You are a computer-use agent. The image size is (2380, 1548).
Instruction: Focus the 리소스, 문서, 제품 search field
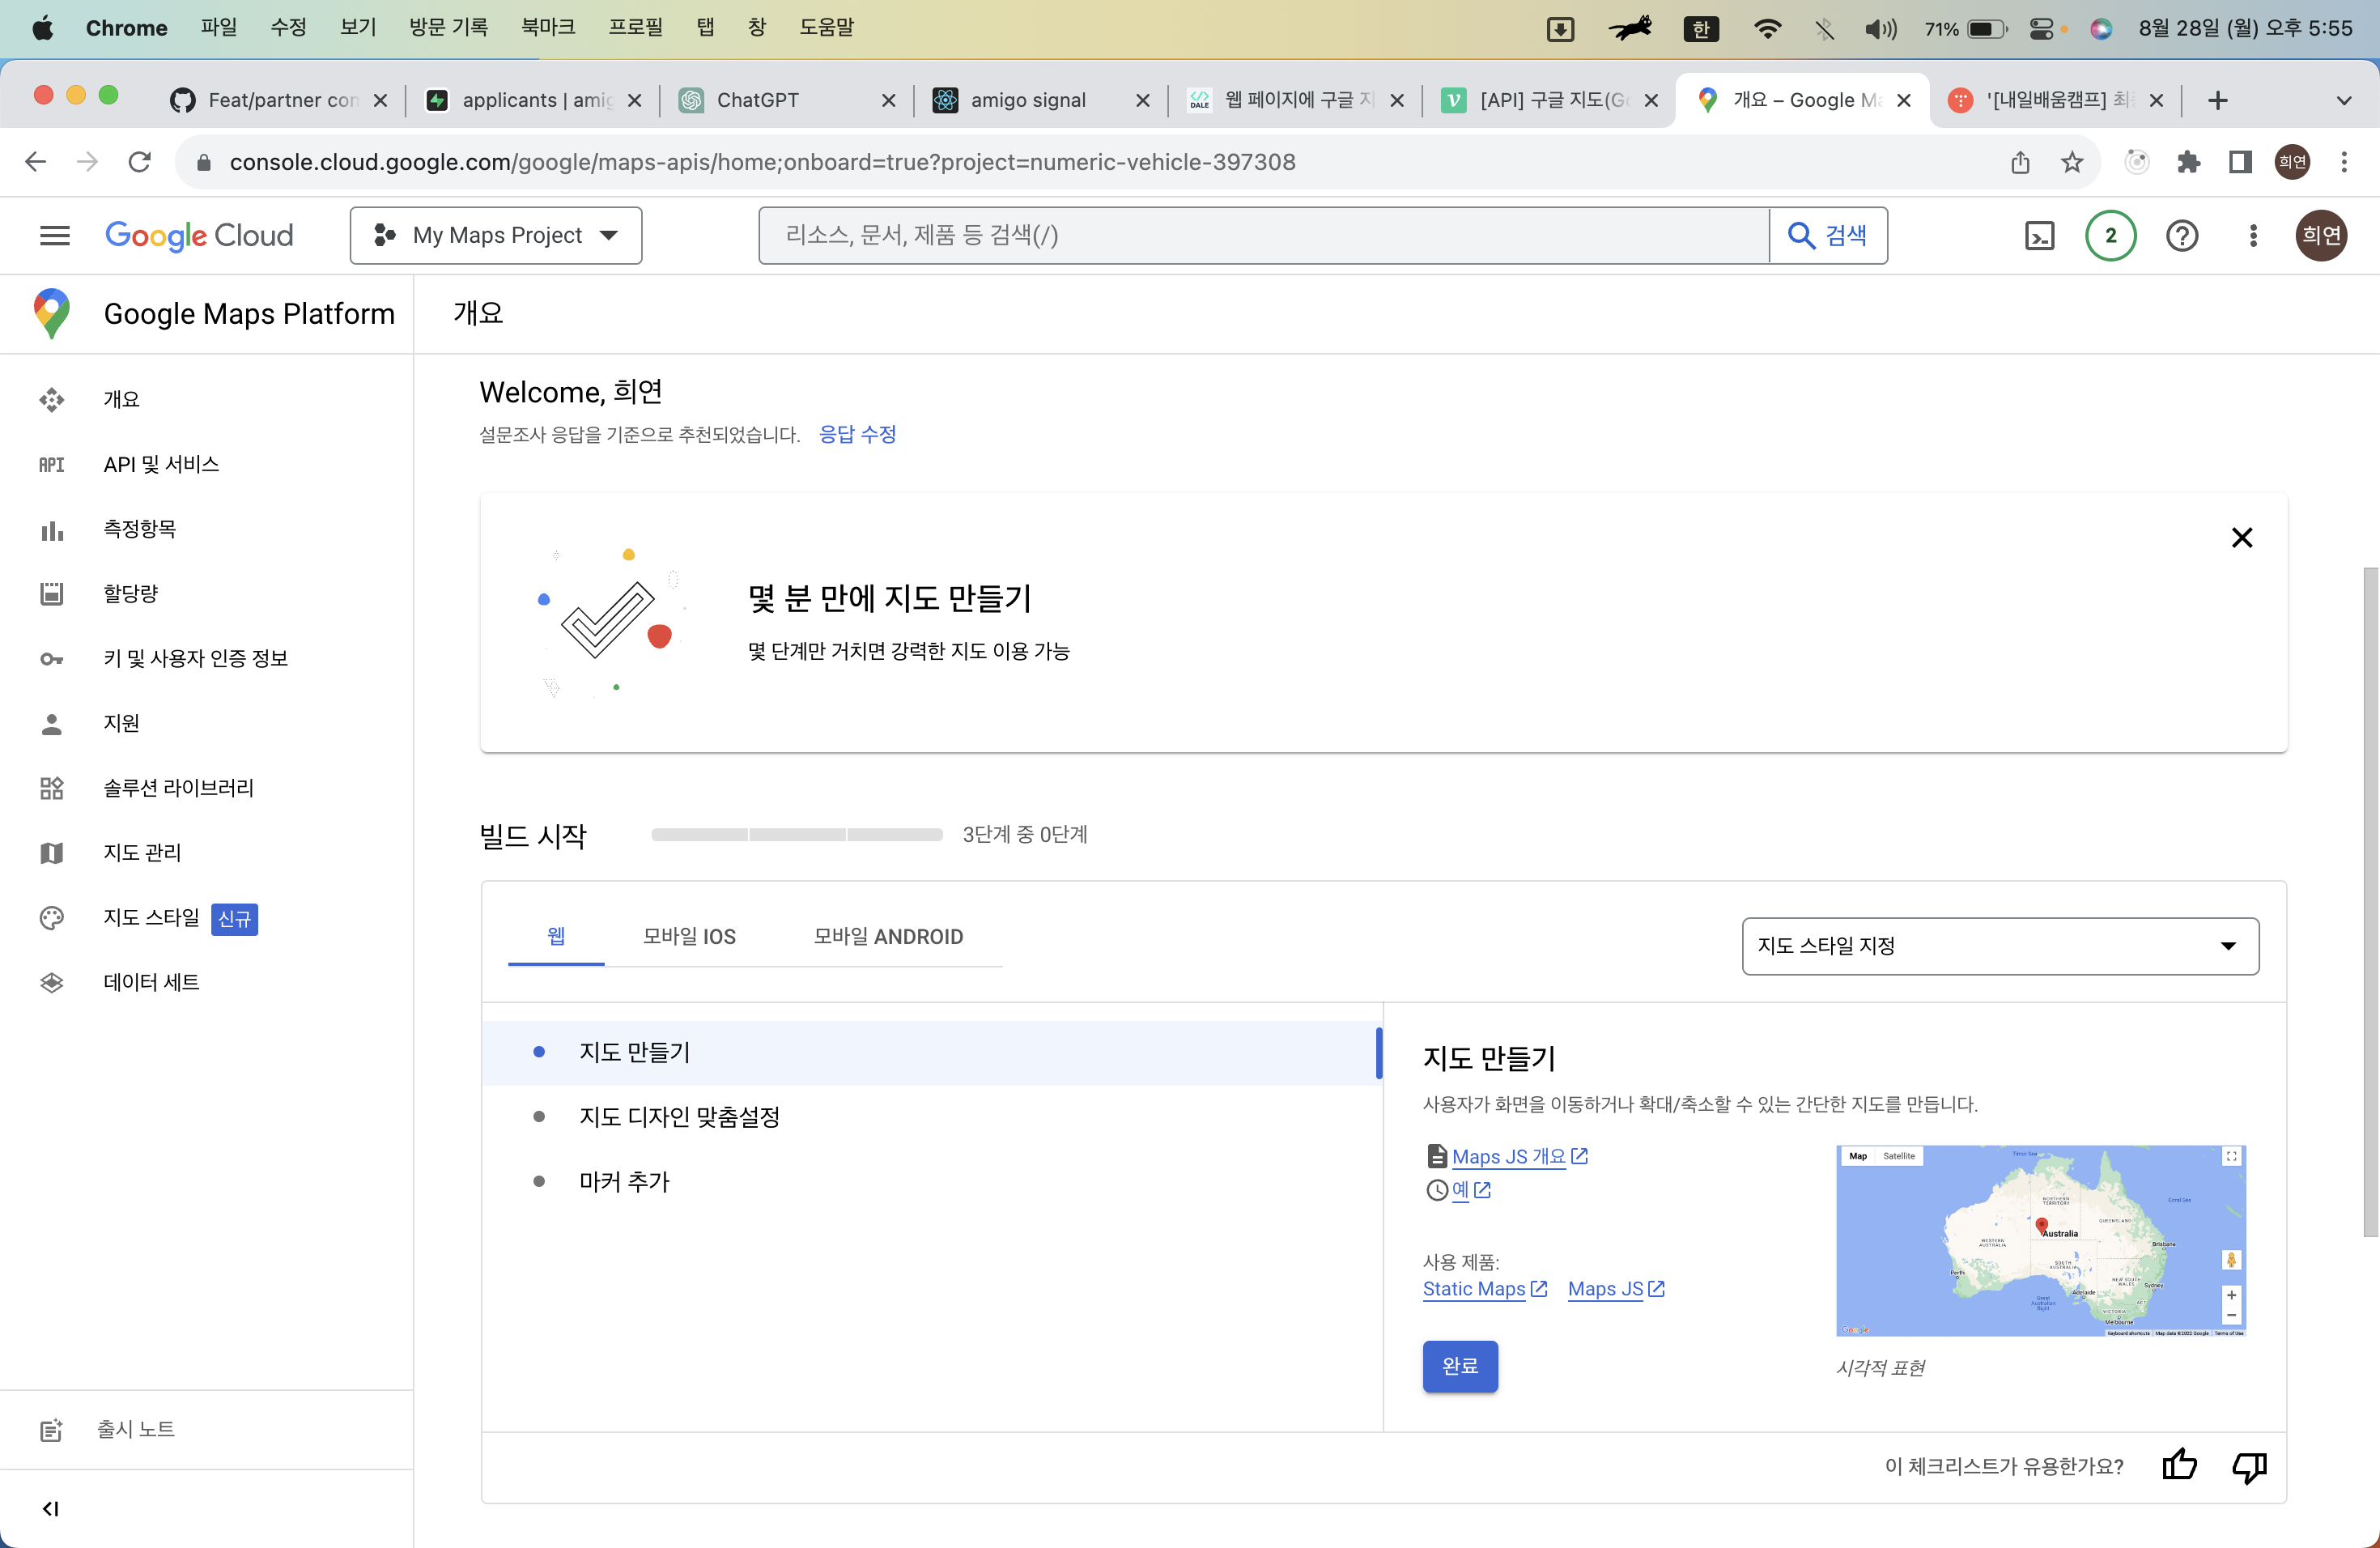[x=1264, y=236]
